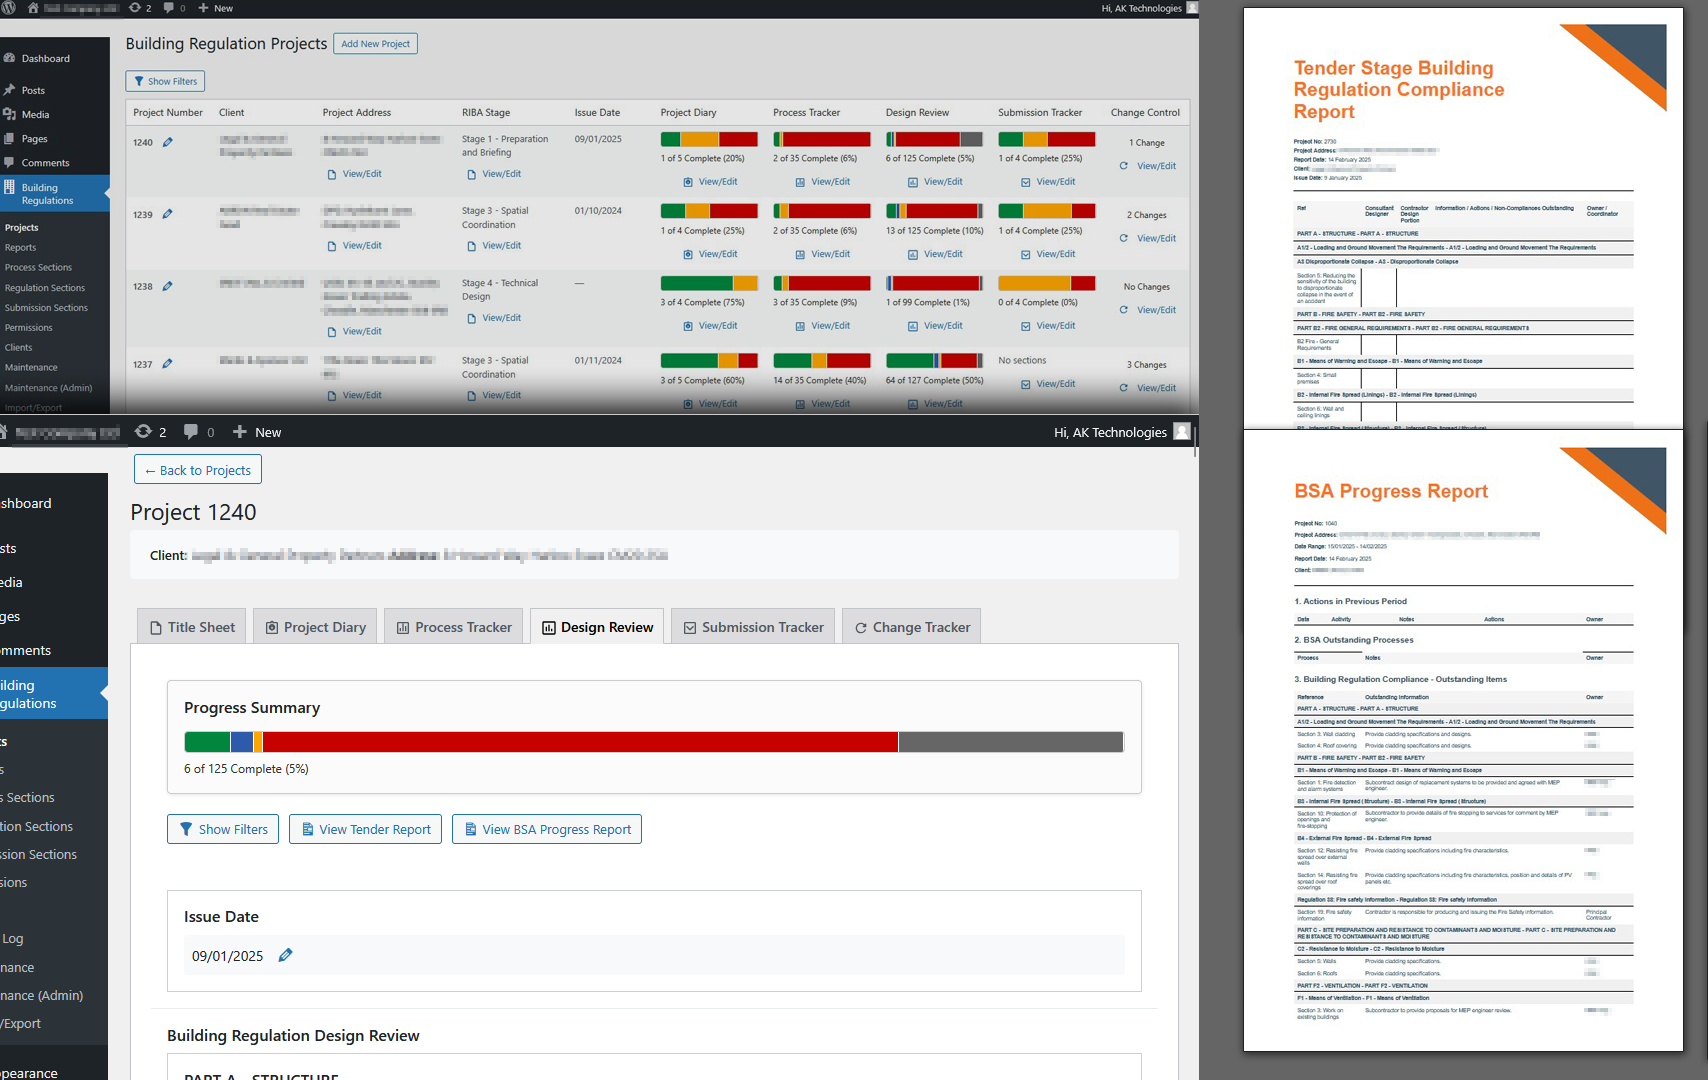The width and height of the screenshot is (1708, 1080).
Task: Open Clients in the sidebar submenu
Action: 18,347
